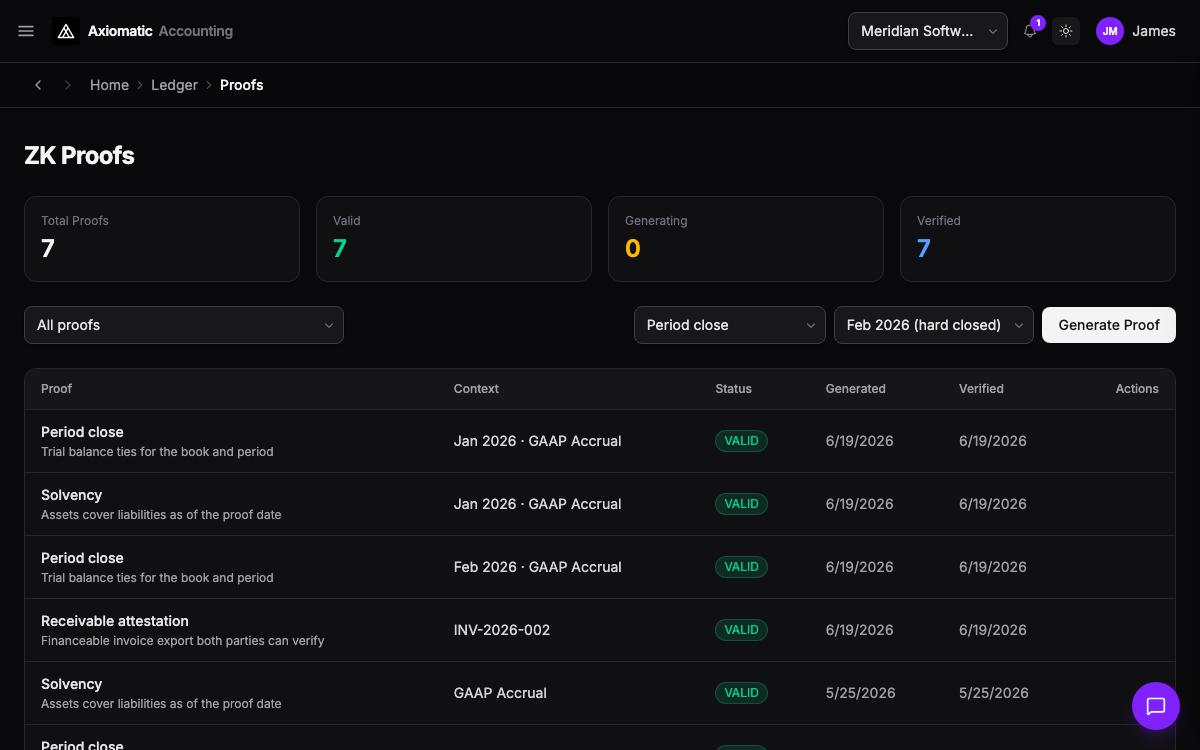Expand the Meridian Software company selector

(928, 31)
